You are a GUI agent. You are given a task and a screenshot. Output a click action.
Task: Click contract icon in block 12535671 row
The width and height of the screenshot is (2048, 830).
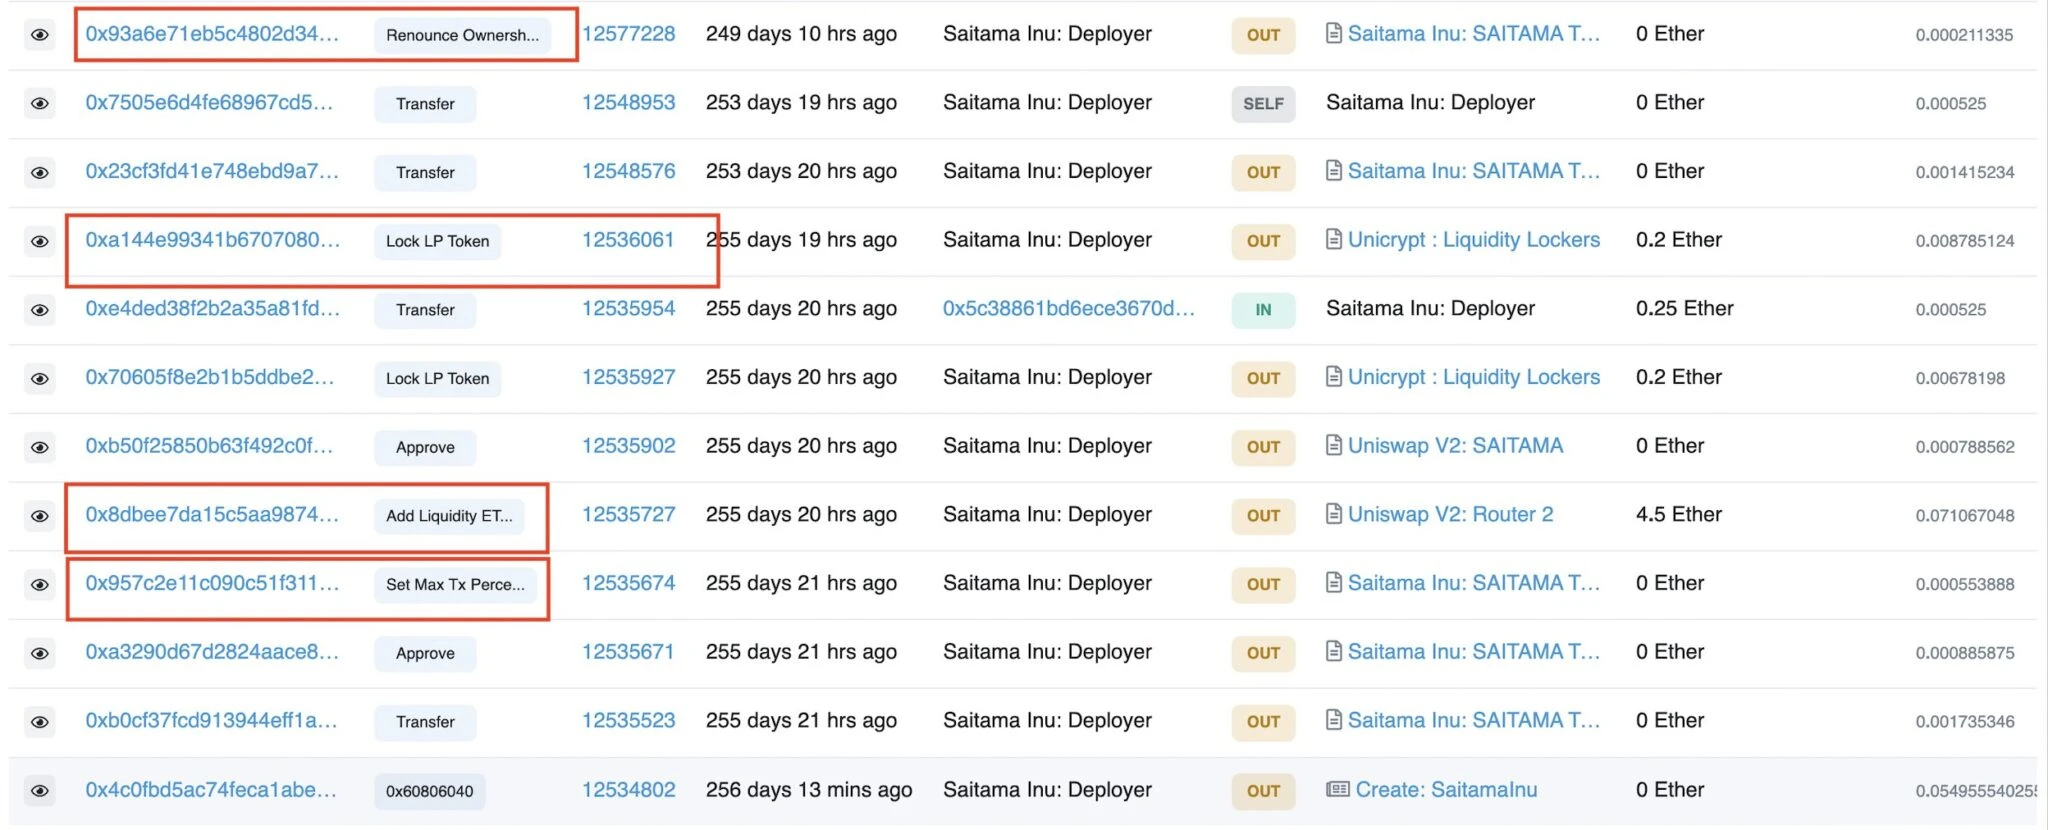(1333, 652)
